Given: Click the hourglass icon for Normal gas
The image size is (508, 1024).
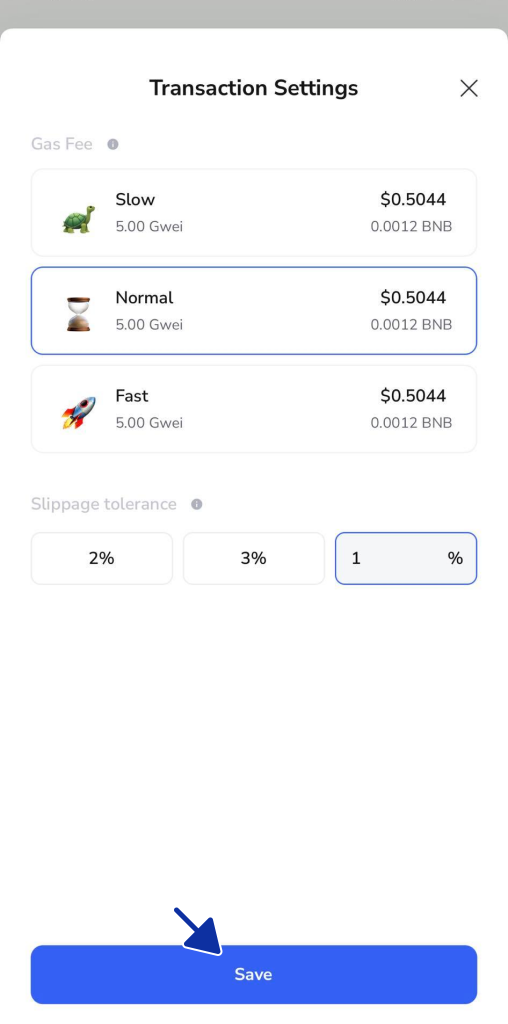Looking at the screenshot, I should point(78,314).
